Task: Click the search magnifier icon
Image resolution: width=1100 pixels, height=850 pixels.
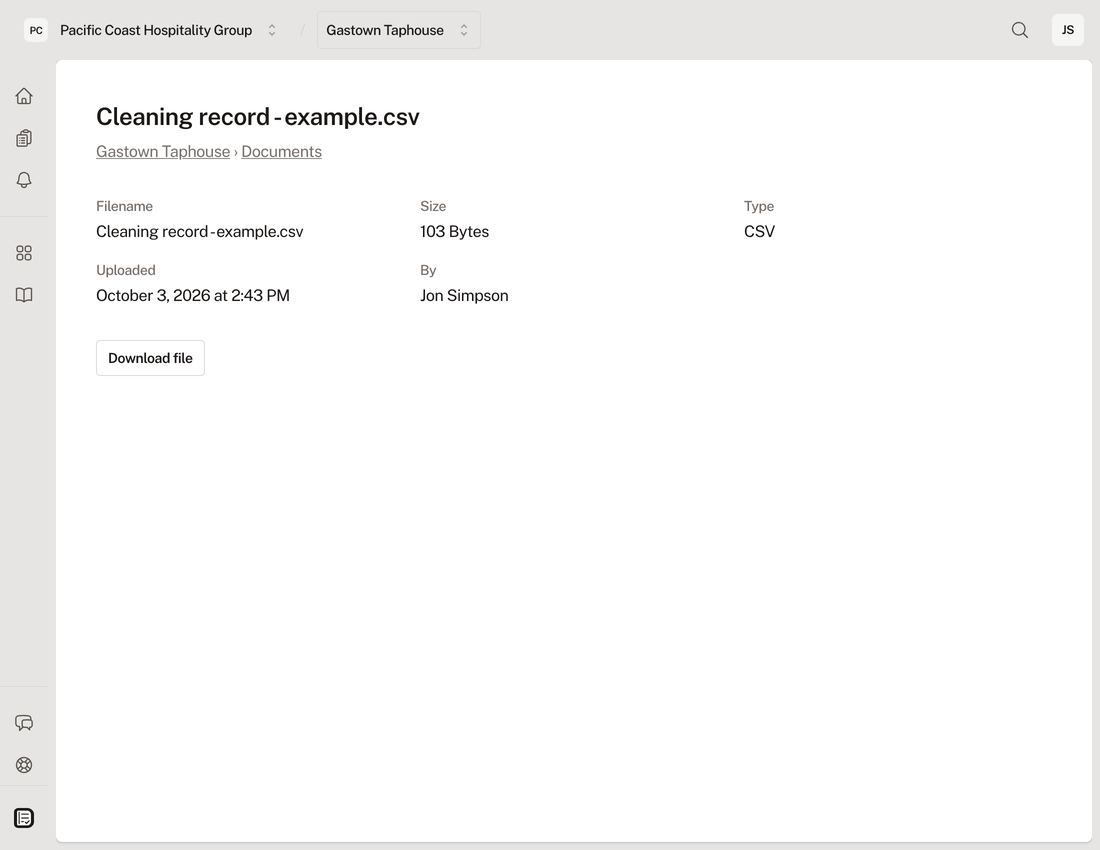Action: point(1020,30)
